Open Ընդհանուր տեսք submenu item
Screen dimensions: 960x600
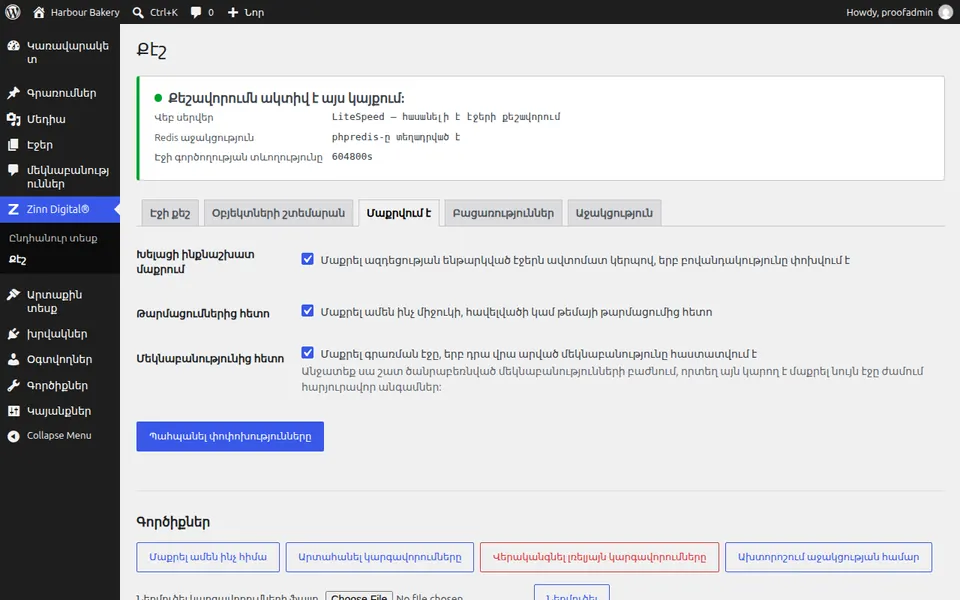tap(53, 238)
